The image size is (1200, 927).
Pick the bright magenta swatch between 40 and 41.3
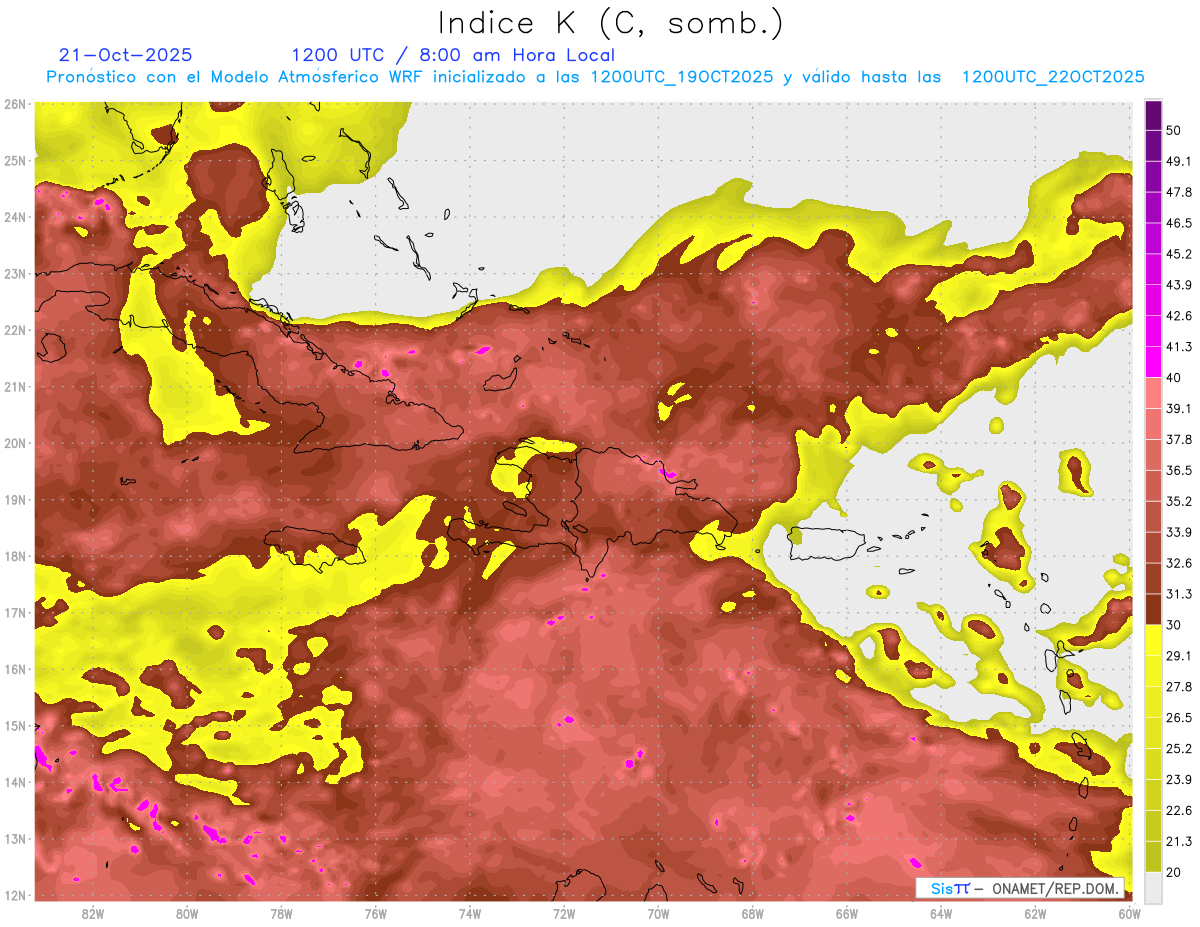(x=1153, y=361)
